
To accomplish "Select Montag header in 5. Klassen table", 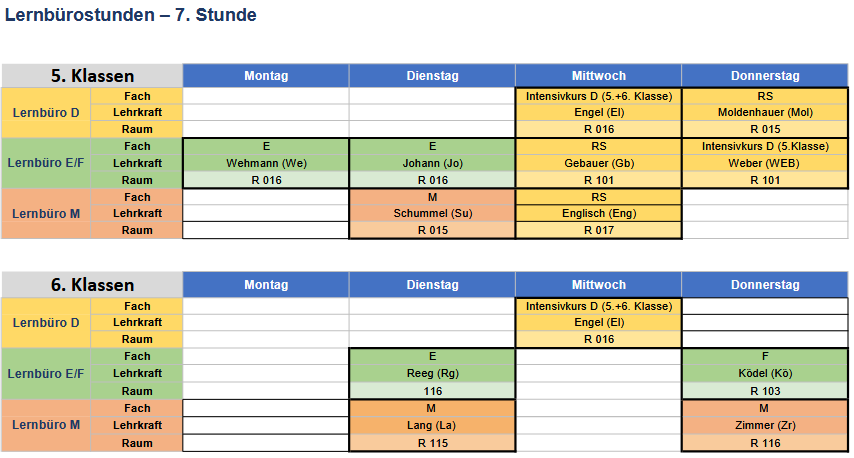I will tap(266, 76).
